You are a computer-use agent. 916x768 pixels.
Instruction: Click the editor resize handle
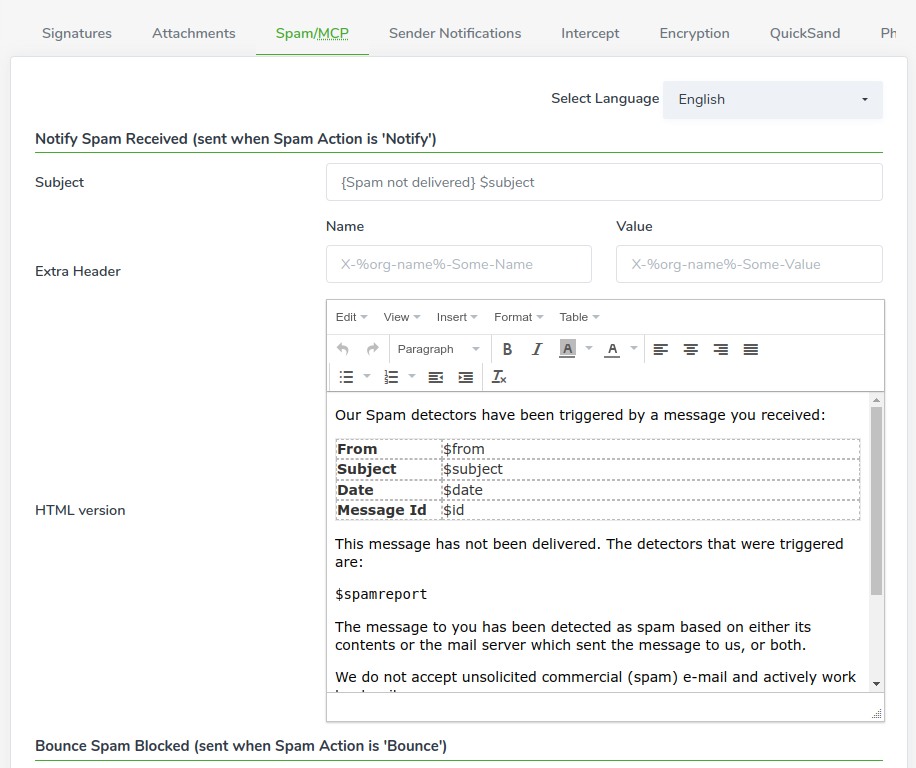(877, 714)
